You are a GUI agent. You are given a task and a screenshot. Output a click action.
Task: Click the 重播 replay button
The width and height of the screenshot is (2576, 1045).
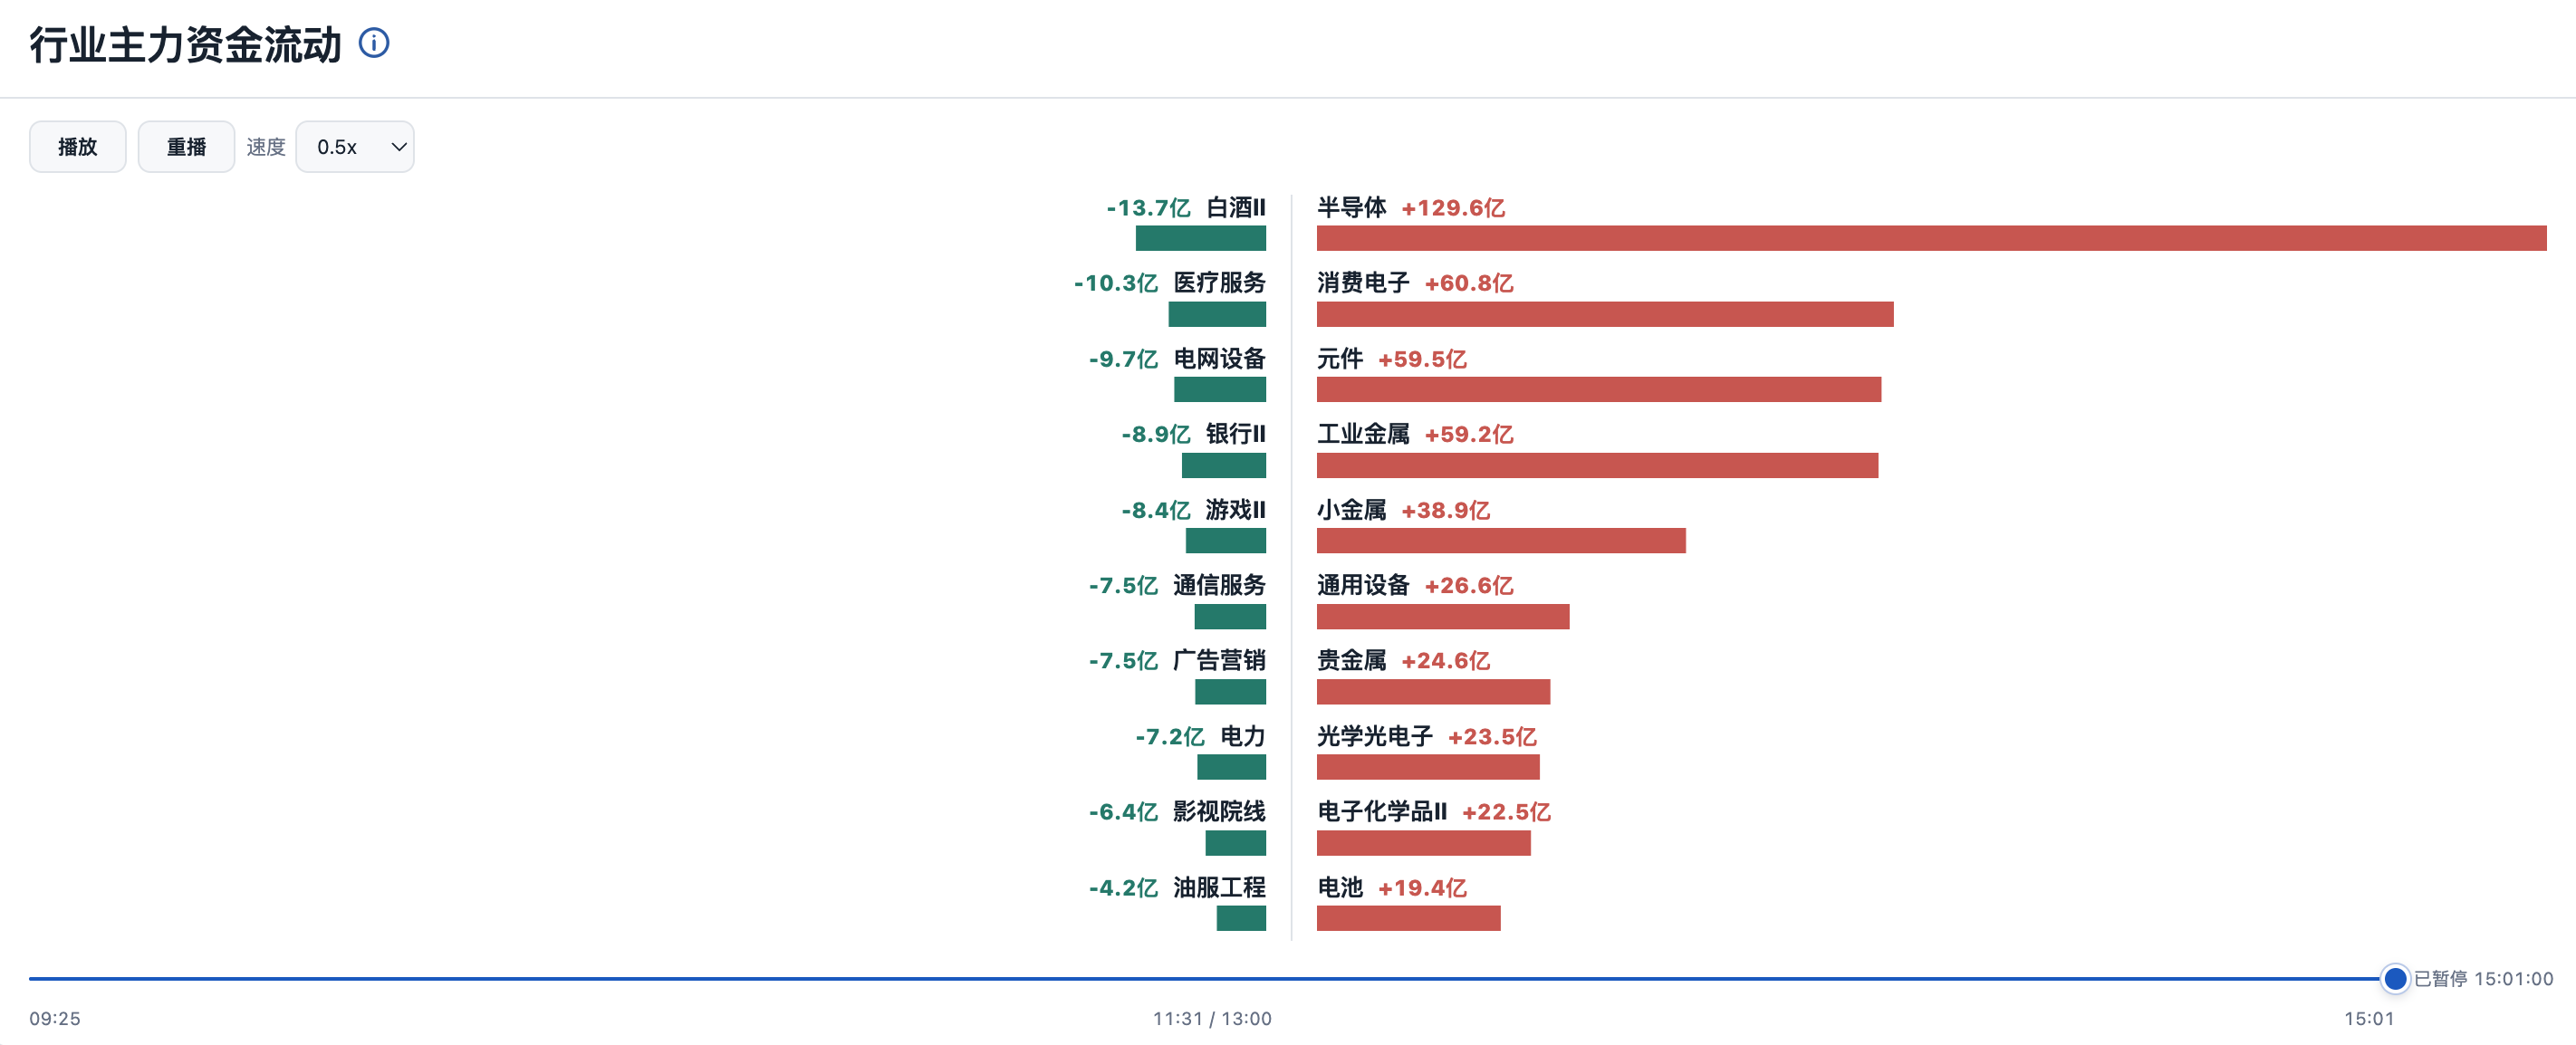(x=186, y=147)
